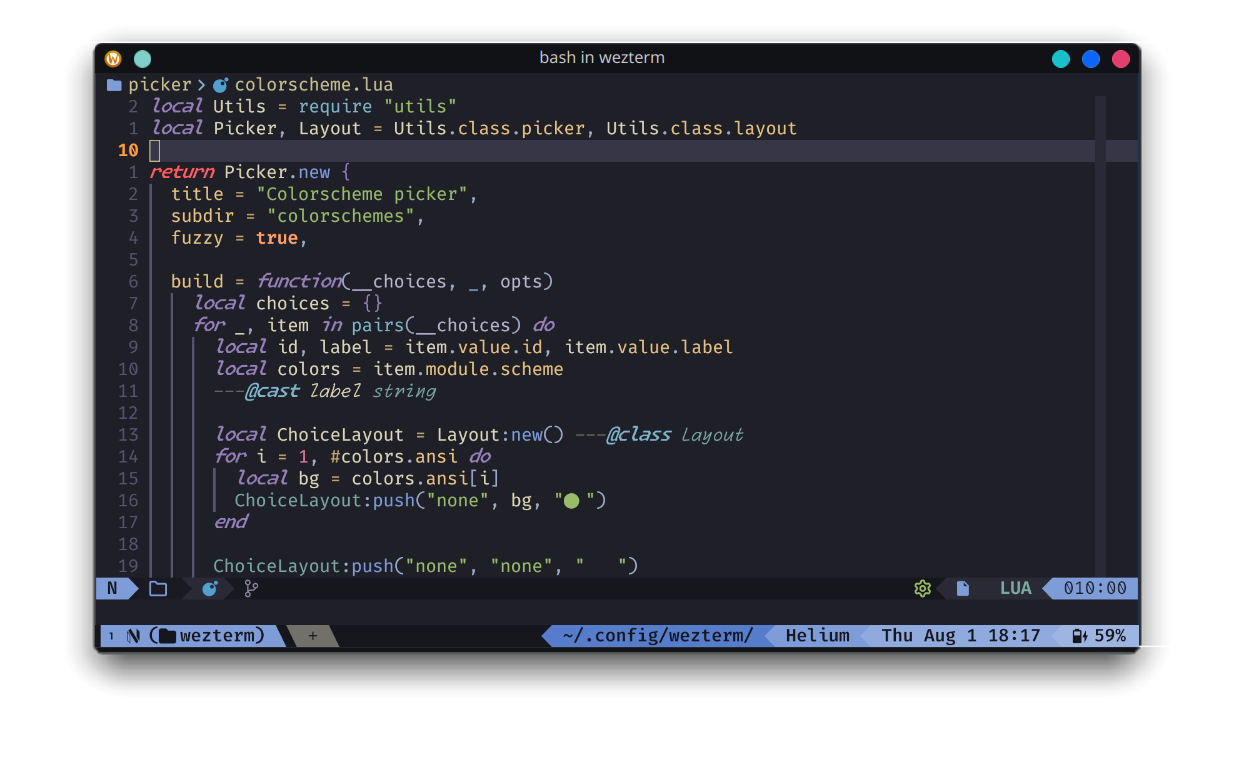Click the N normal-mode indicator segment

pyautogui.click(x=113, y=588)
